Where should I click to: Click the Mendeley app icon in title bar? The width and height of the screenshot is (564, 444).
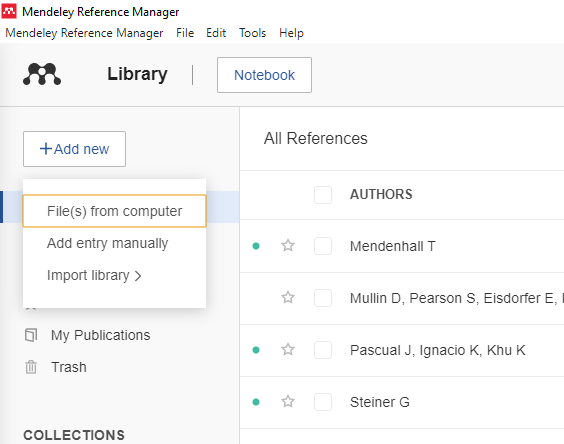[9, 11]
